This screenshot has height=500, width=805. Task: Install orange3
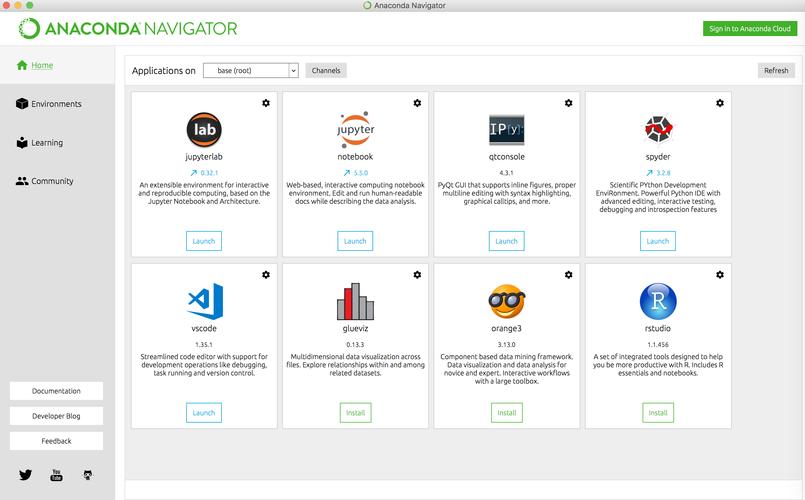pyautogui.click(x=507, y=413)
